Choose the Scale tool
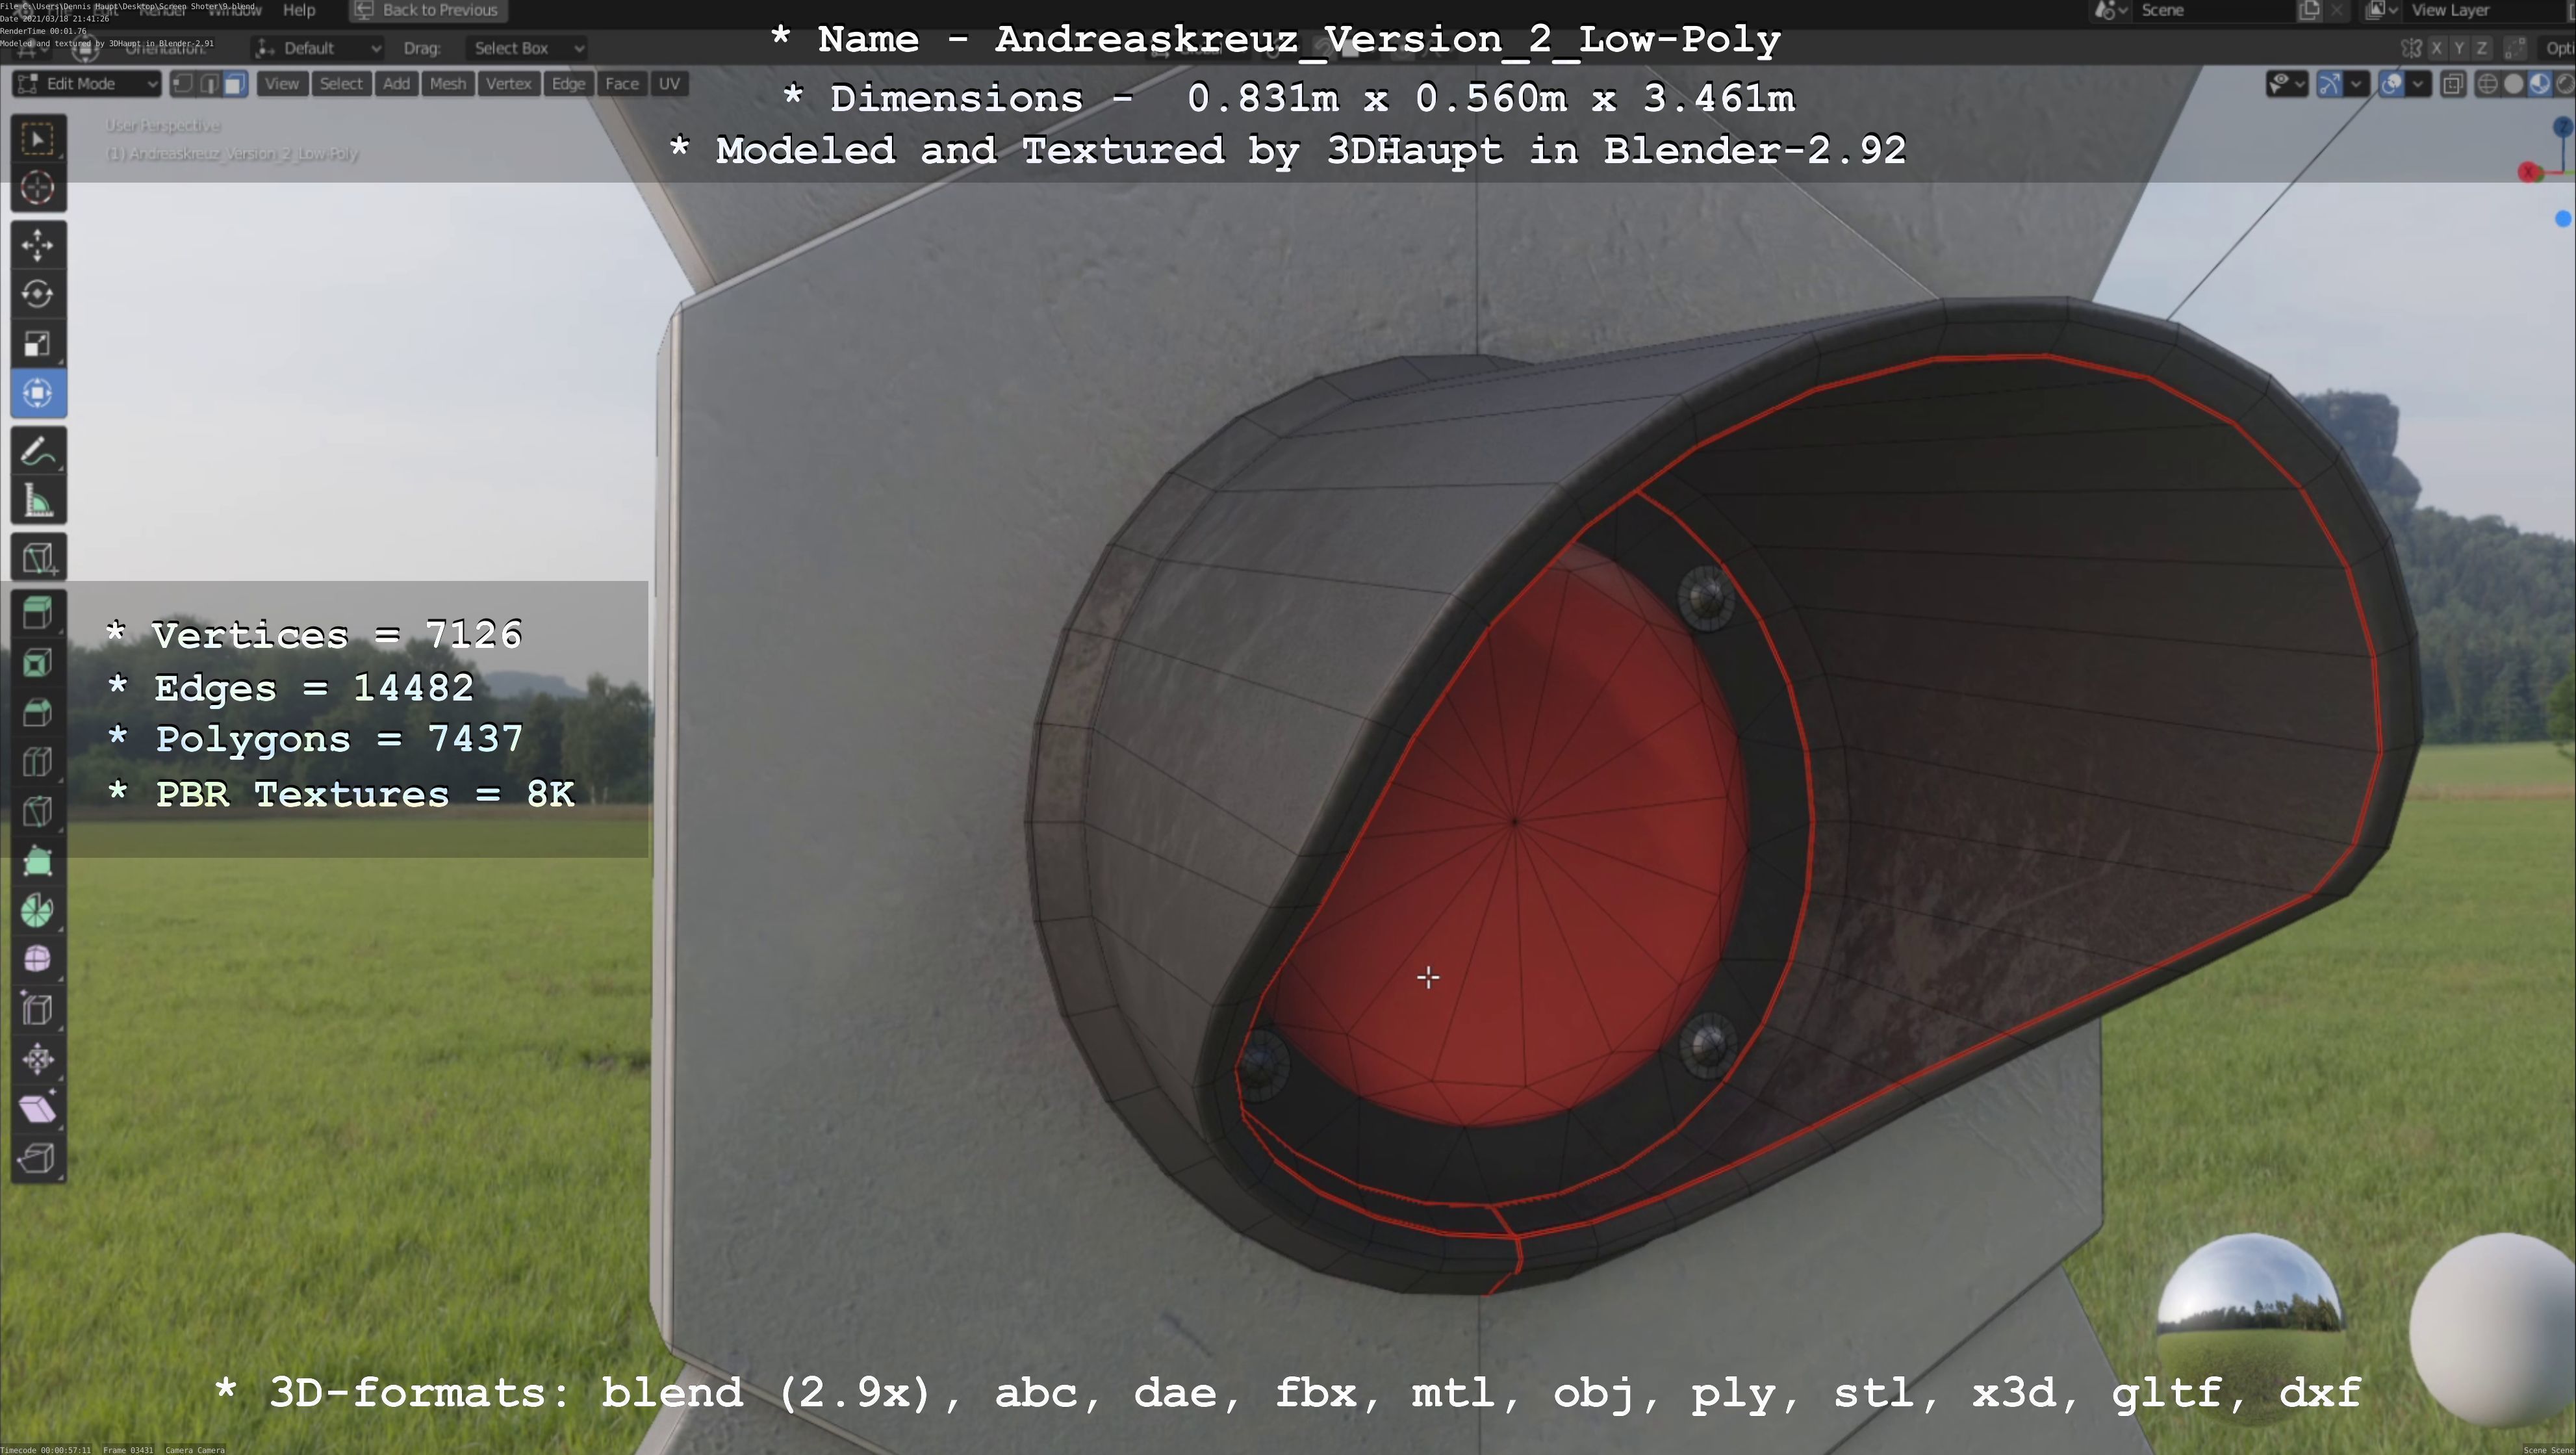This screenshot has width=2576, height=1455. tap(38, 343)
